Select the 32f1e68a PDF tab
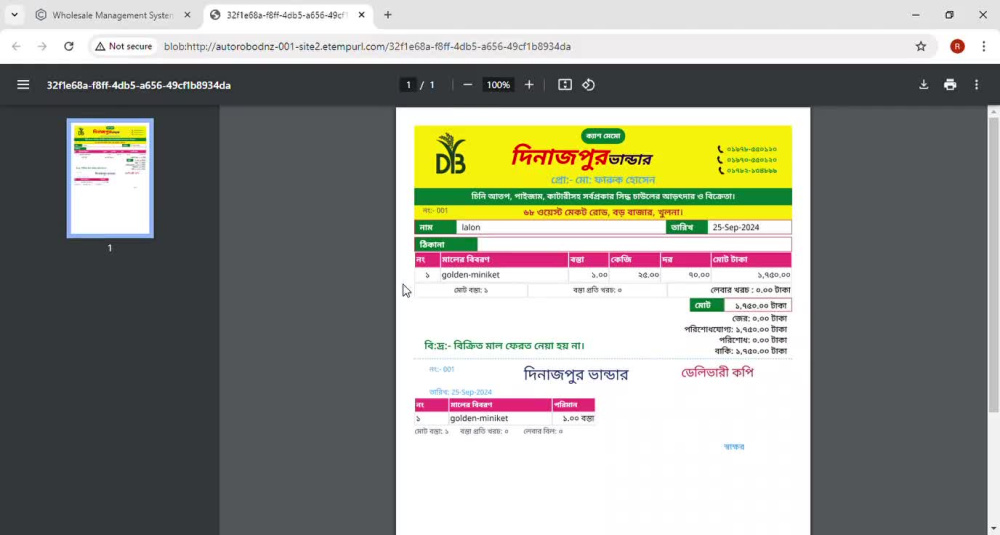Viewport: 1000px width, 535px height. [287, 15]
